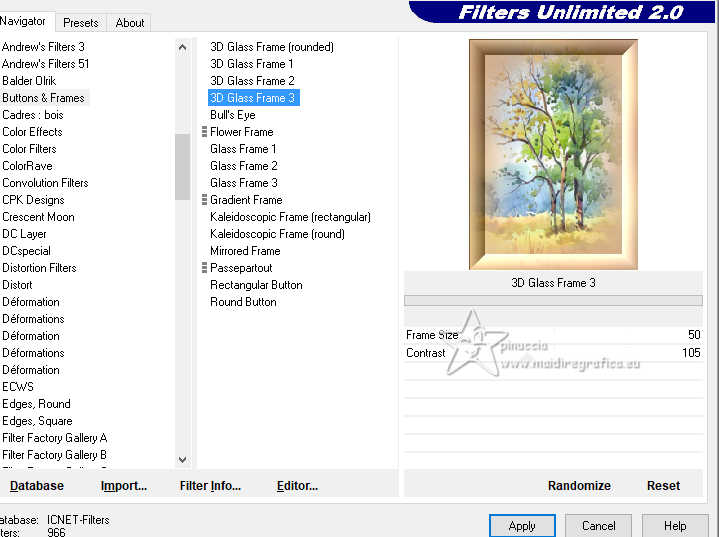Choose Glass Frame 3 filter
719x537 pixels.
click(244, 183)
